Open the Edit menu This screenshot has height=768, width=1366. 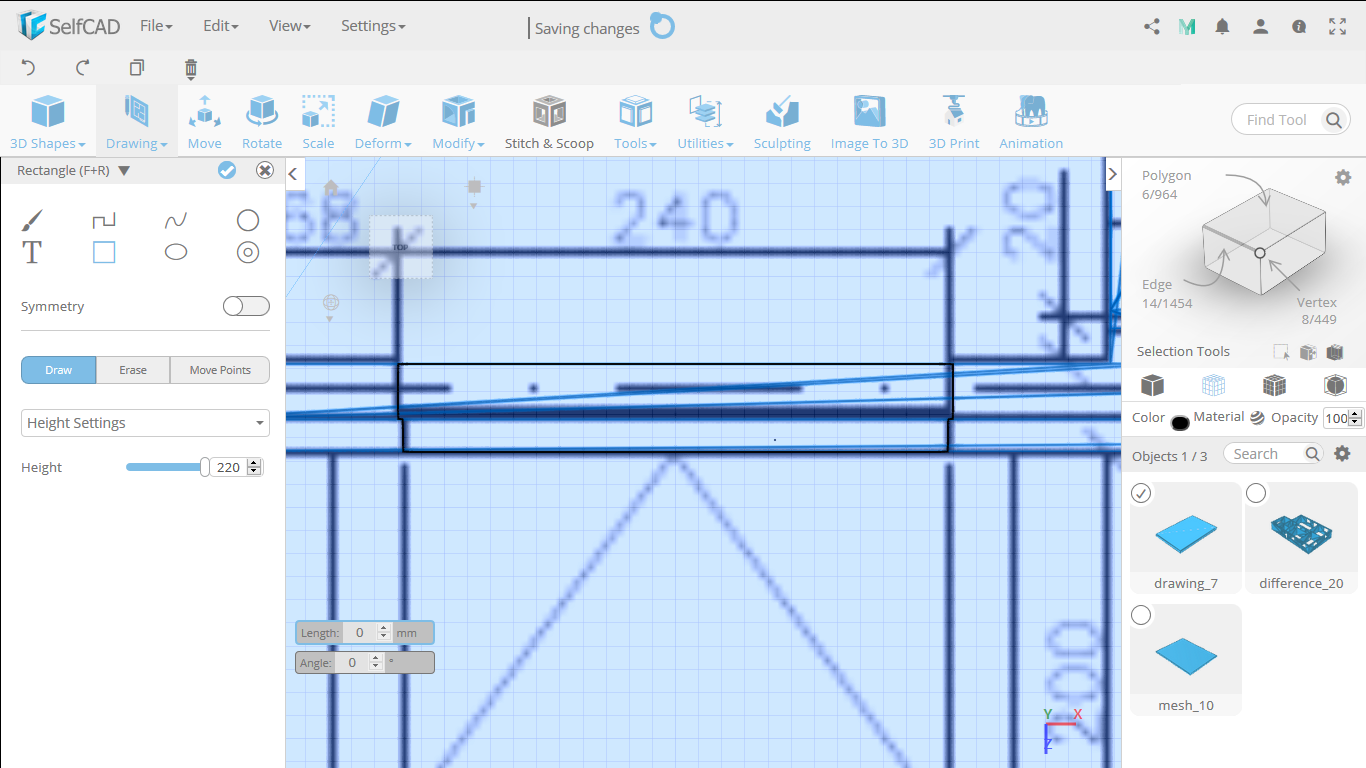220,26
